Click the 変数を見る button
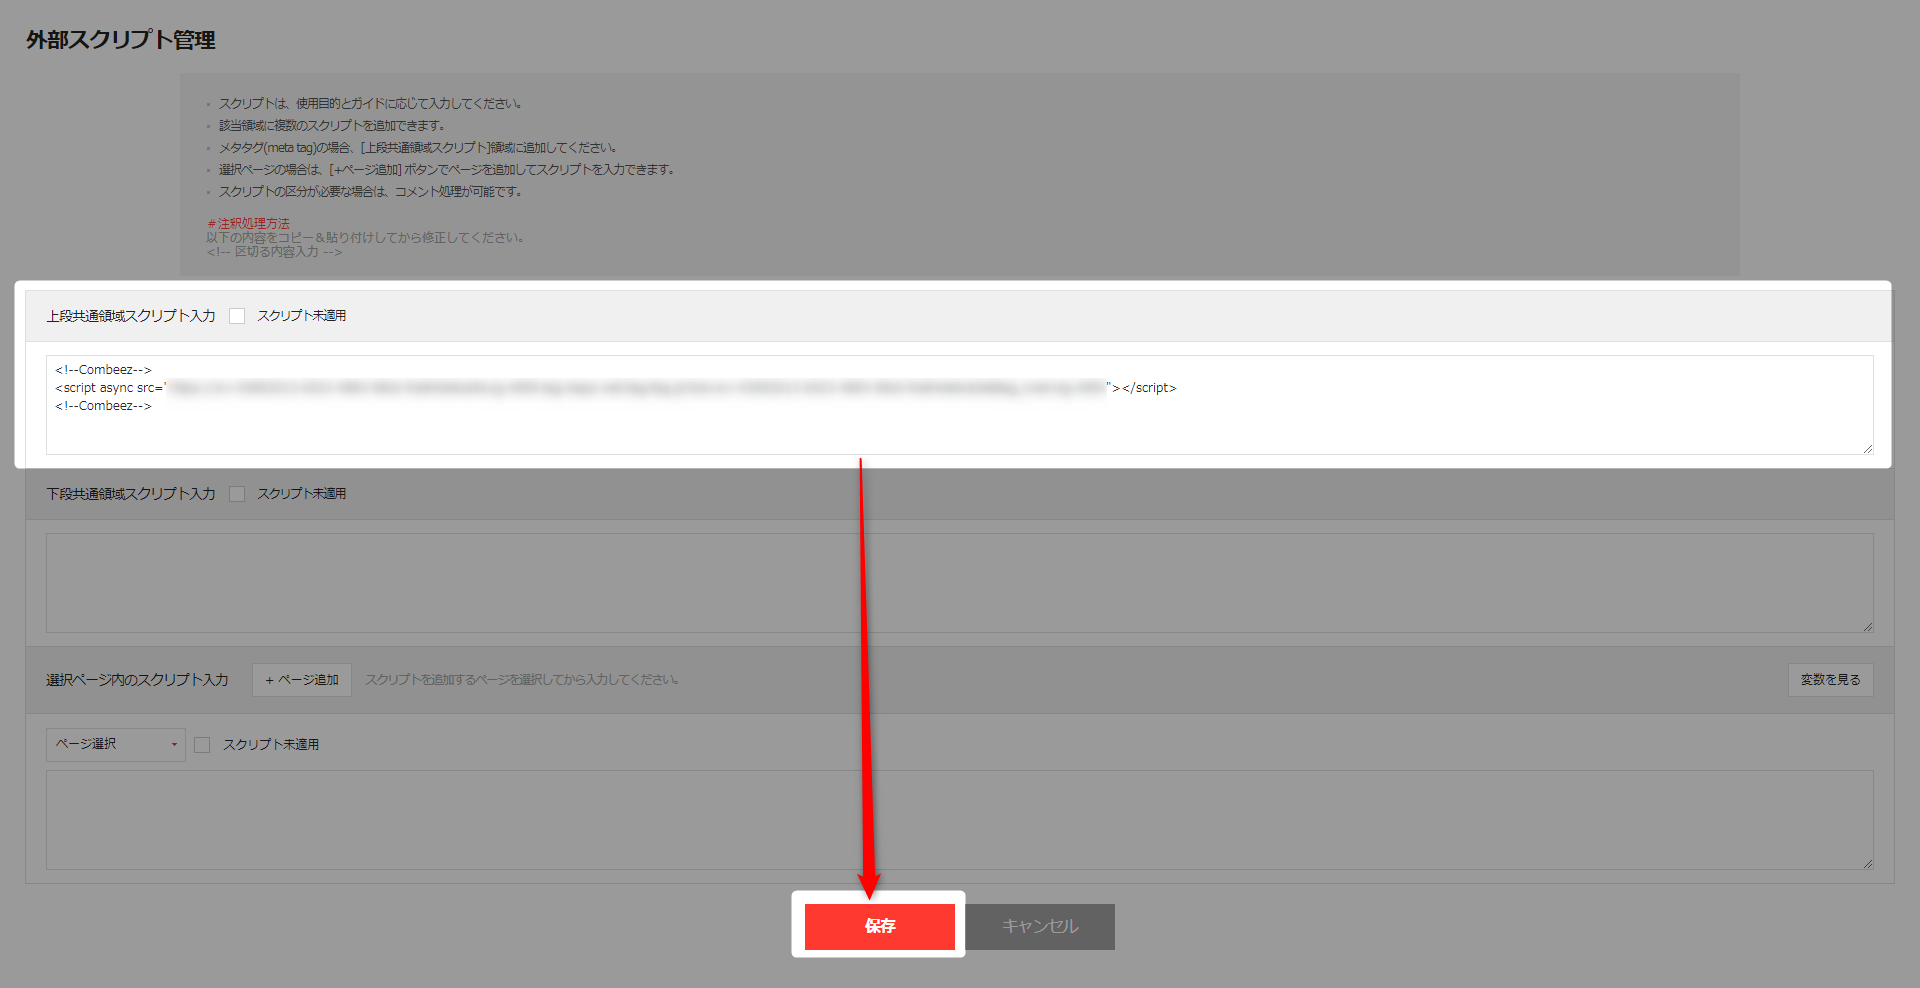Image resolution: width=1920 pixels, height=988 pixels. click(1830, 680)
